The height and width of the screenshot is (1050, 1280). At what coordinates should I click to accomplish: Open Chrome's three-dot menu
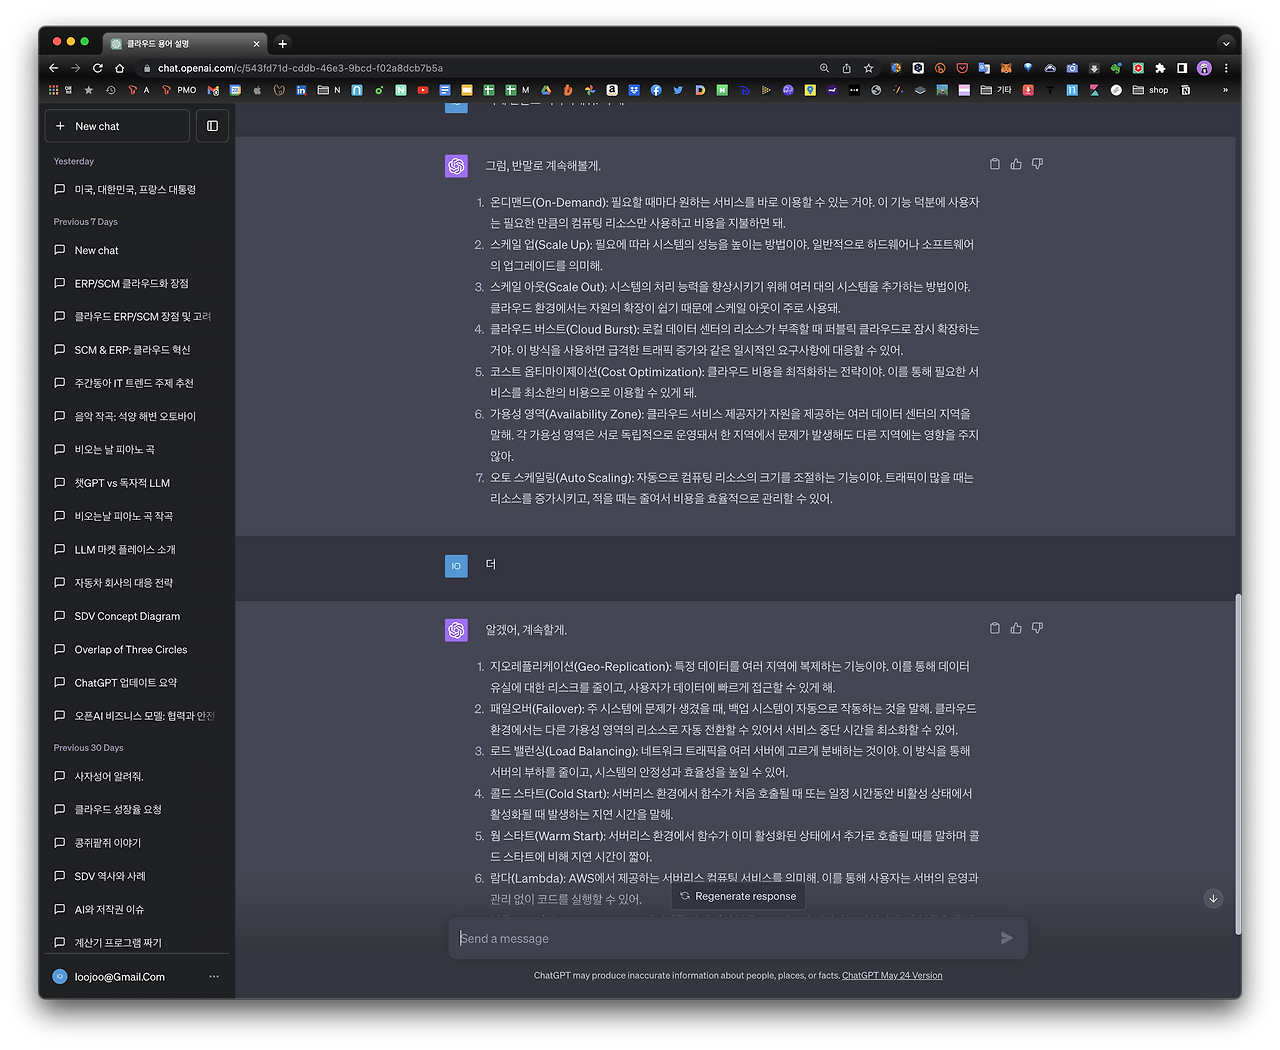click(1226, 67)
